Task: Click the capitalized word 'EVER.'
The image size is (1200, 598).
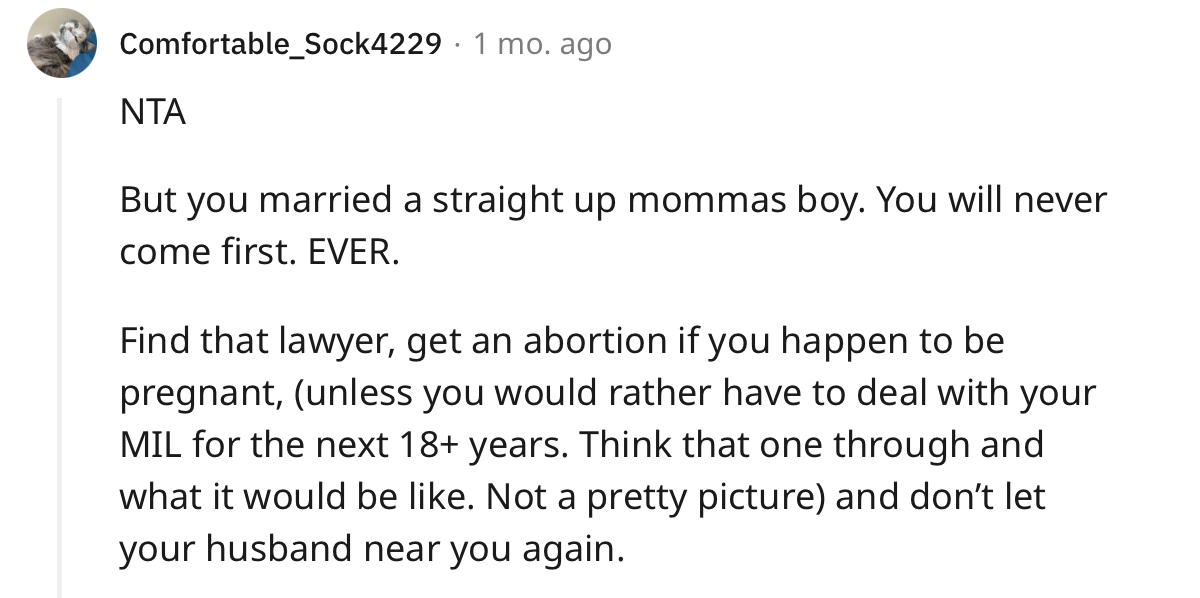Action: pos(351,253)
